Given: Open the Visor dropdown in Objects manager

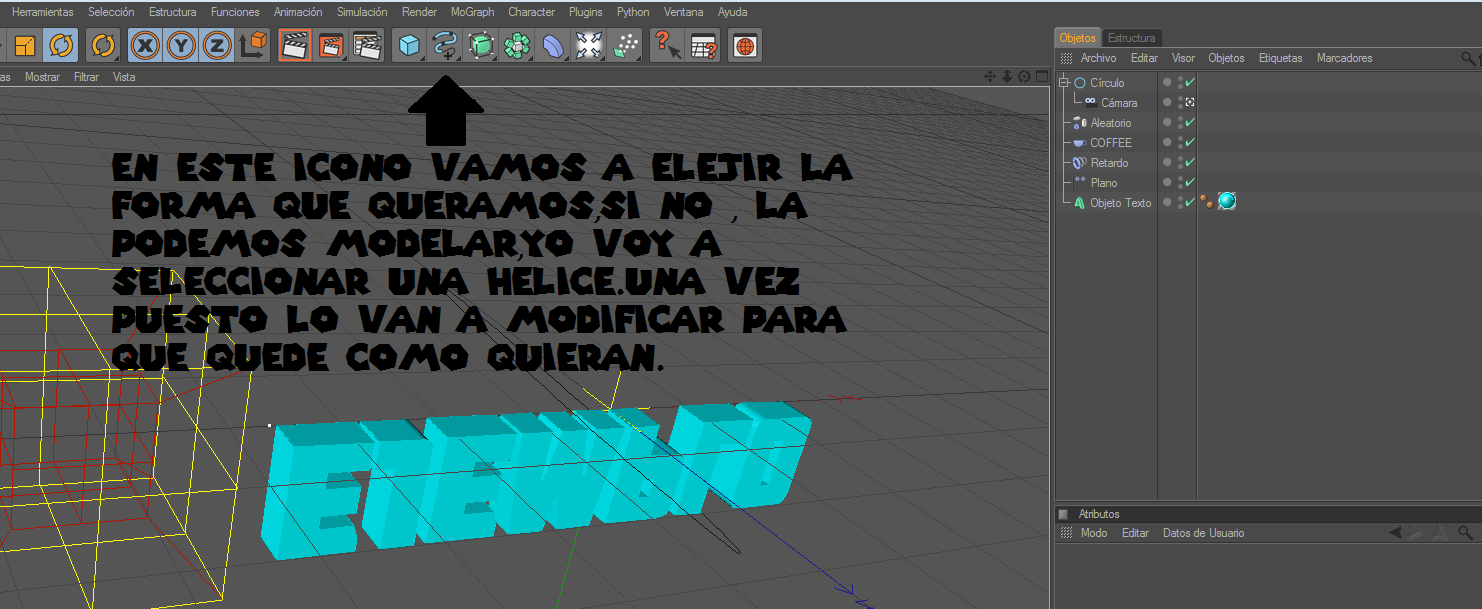Looking at the screenshot, I should pos(1183,58).
